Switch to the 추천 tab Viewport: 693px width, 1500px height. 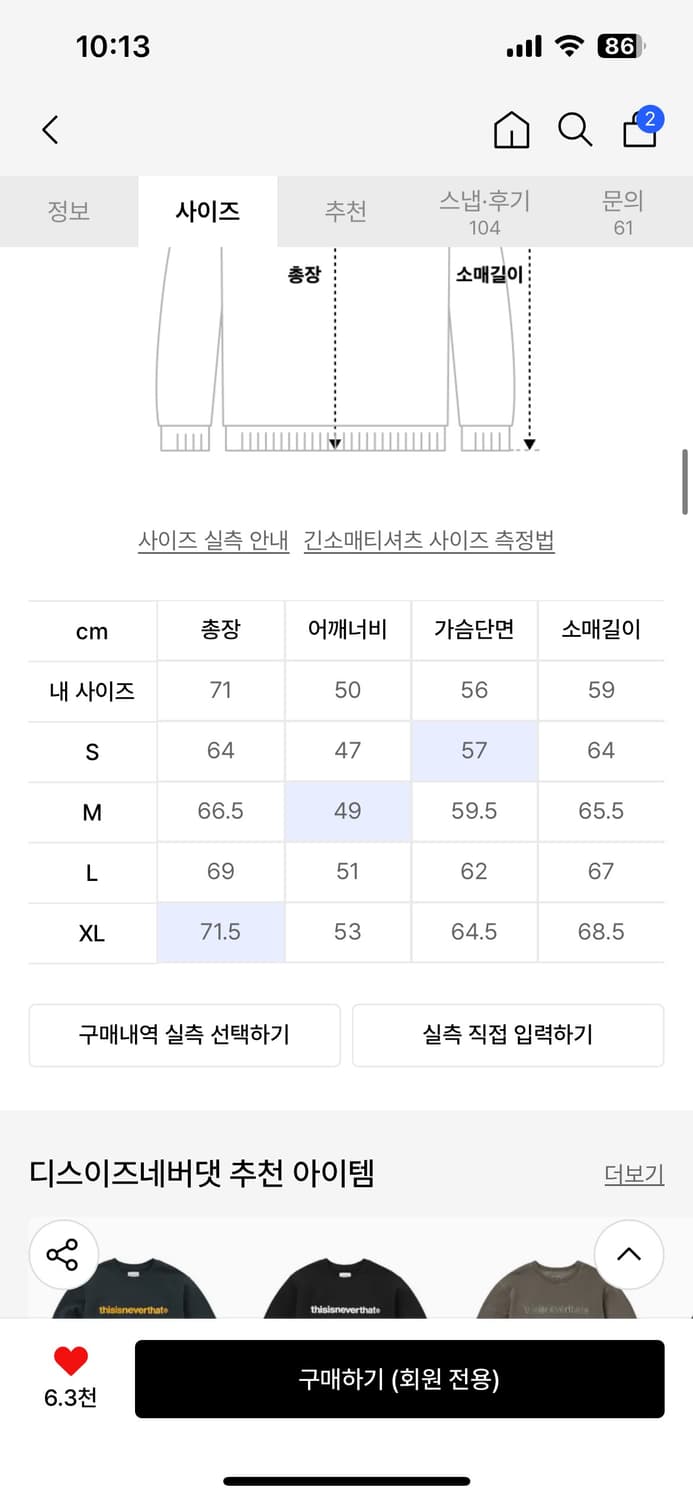[x=346, y=211]
